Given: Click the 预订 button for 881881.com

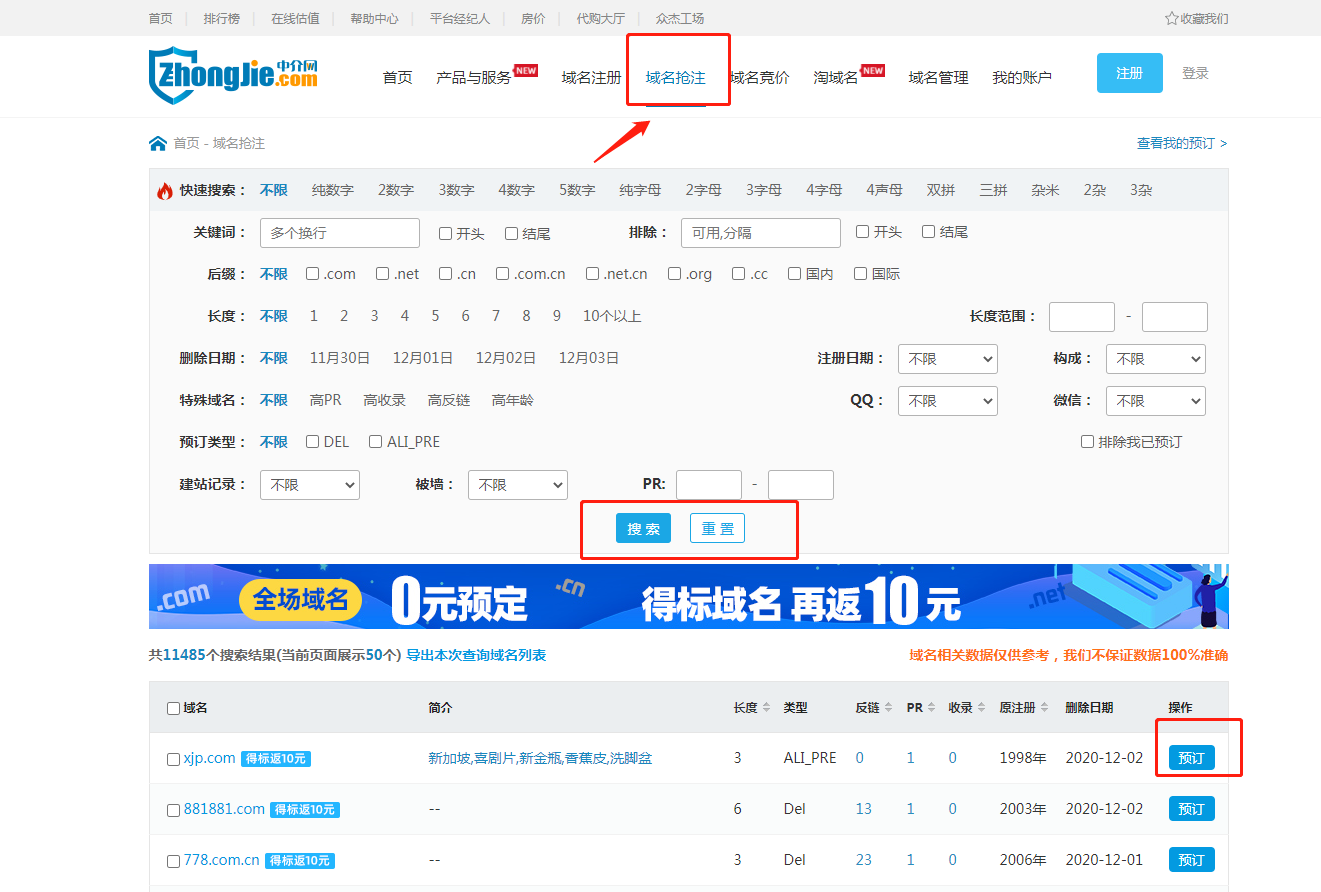Looking at the screenshot, I should pos(1191,809).
